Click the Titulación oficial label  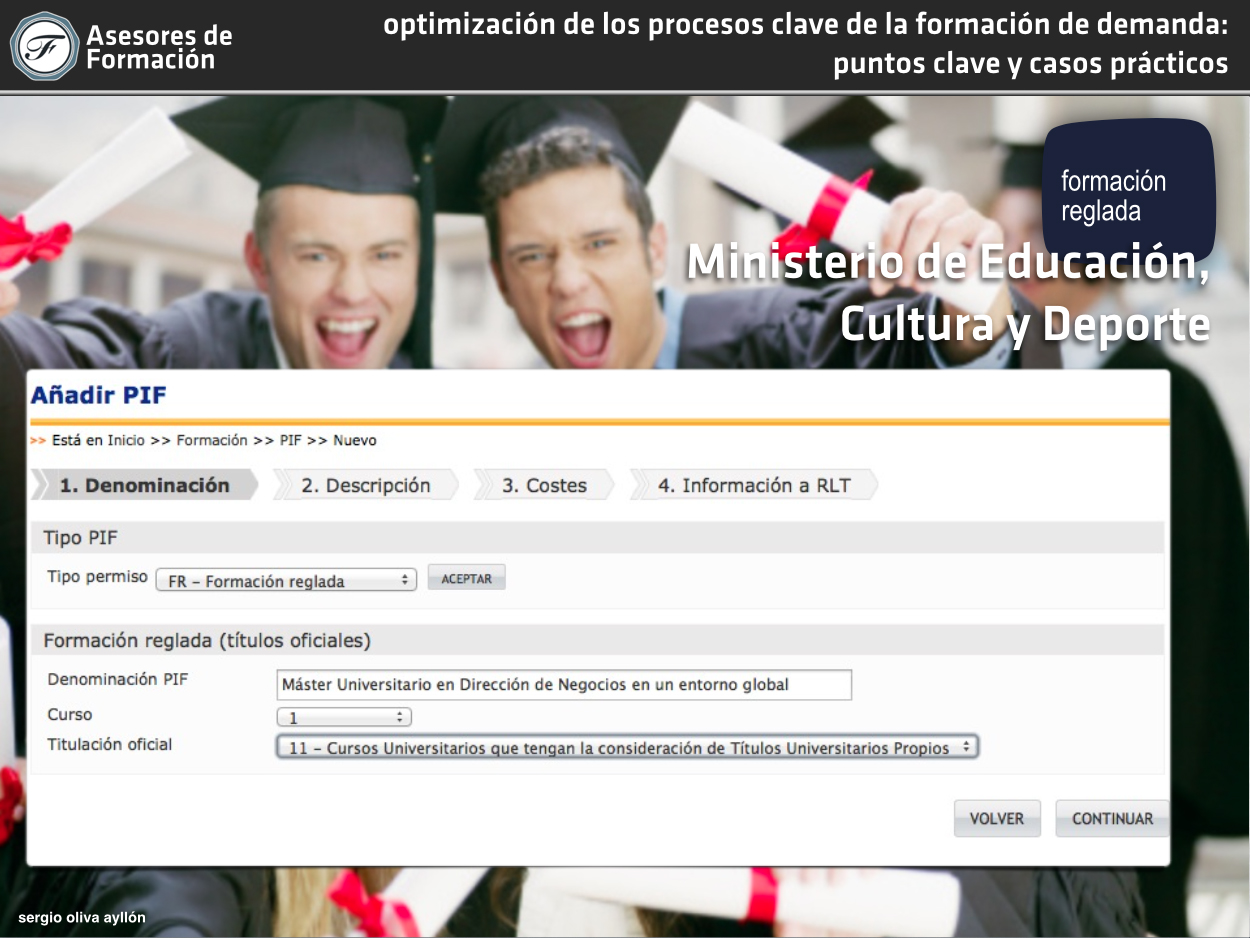110,744
